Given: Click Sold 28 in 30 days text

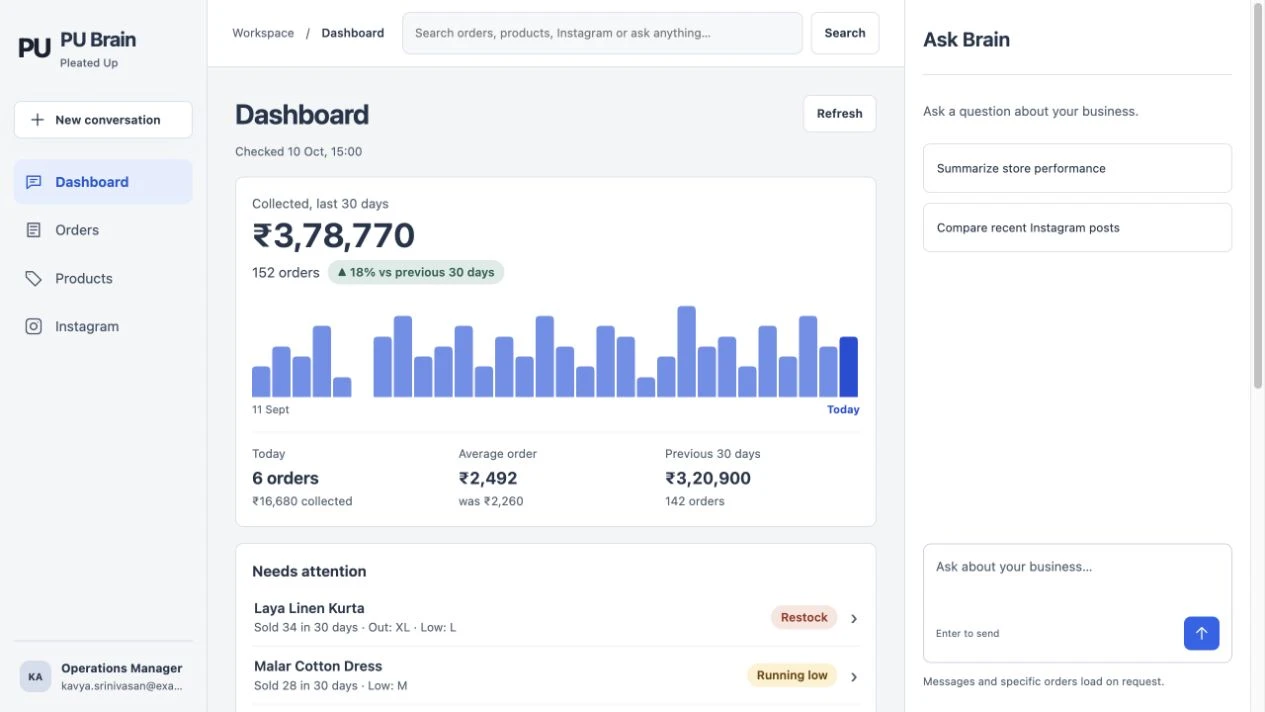Looking at the screenshot, I should click(306, 686).
